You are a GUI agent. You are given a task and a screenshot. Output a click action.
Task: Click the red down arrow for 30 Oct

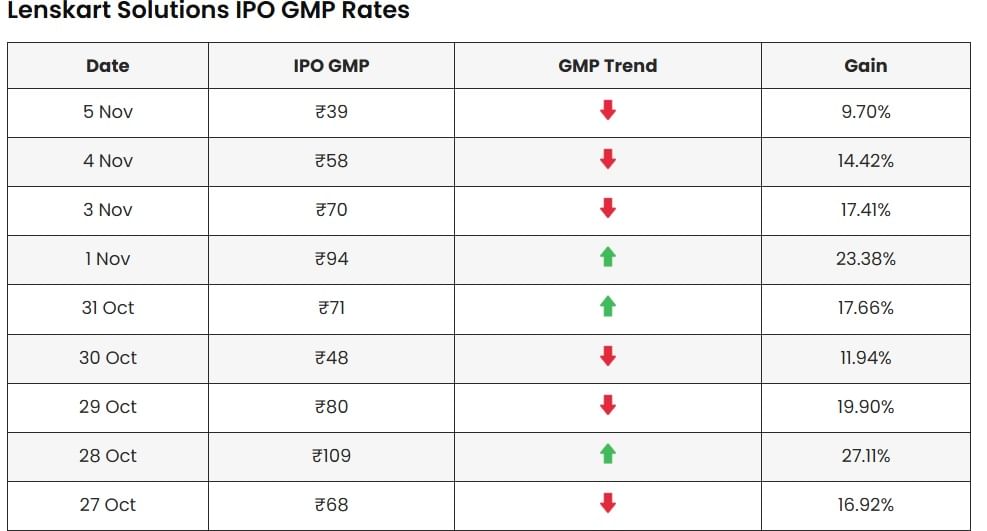coord(607,356)
